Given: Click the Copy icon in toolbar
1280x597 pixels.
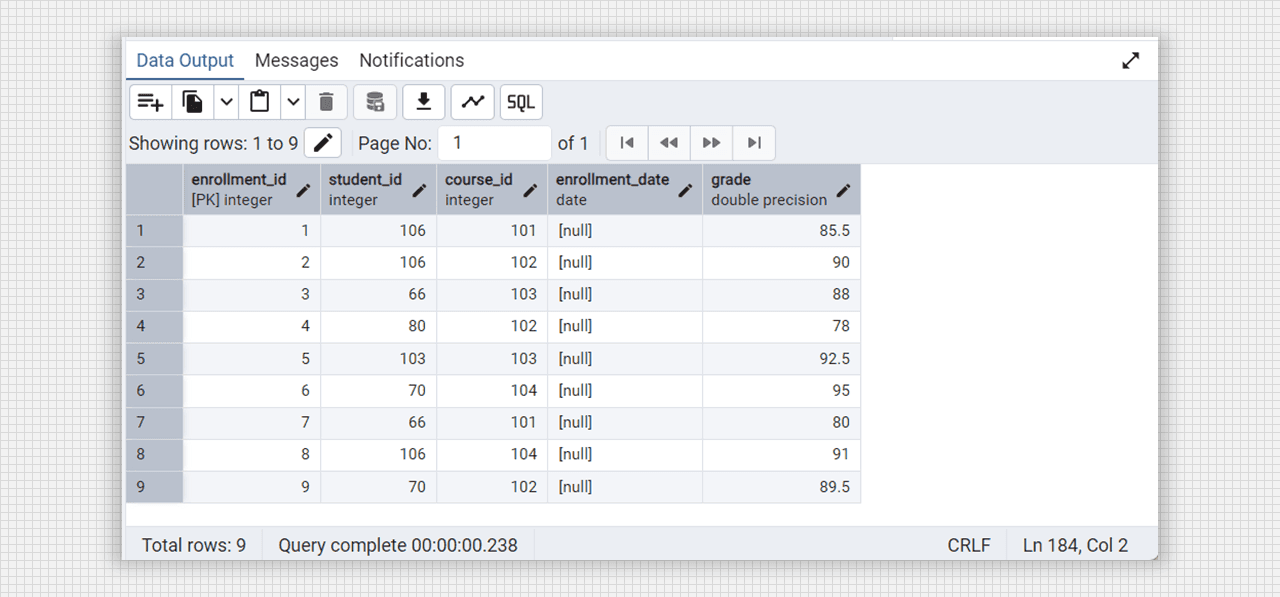Looking at the screenshot, I should pos(193,102).
